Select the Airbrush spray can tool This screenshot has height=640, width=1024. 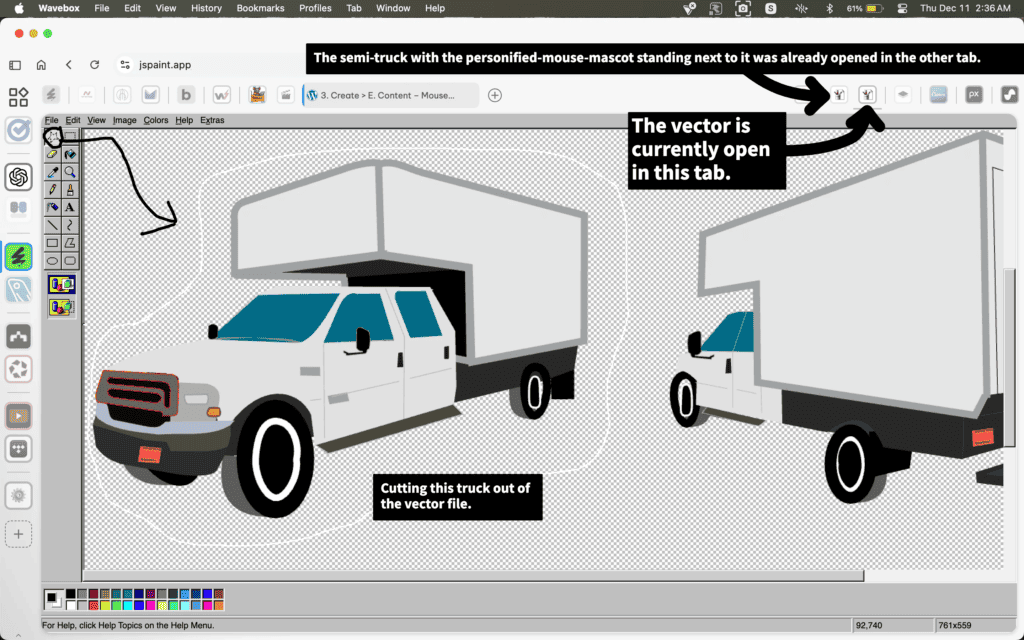point(52,207)
